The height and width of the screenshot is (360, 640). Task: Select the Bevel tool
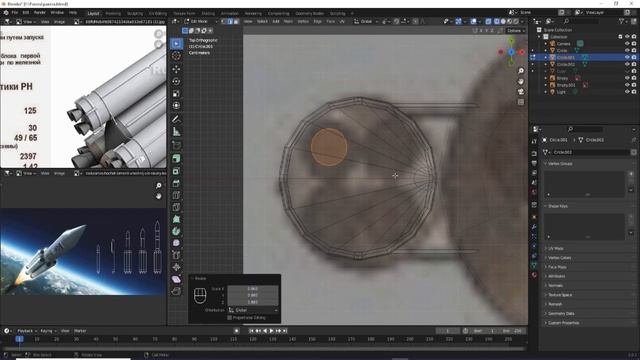coord(176,183)
